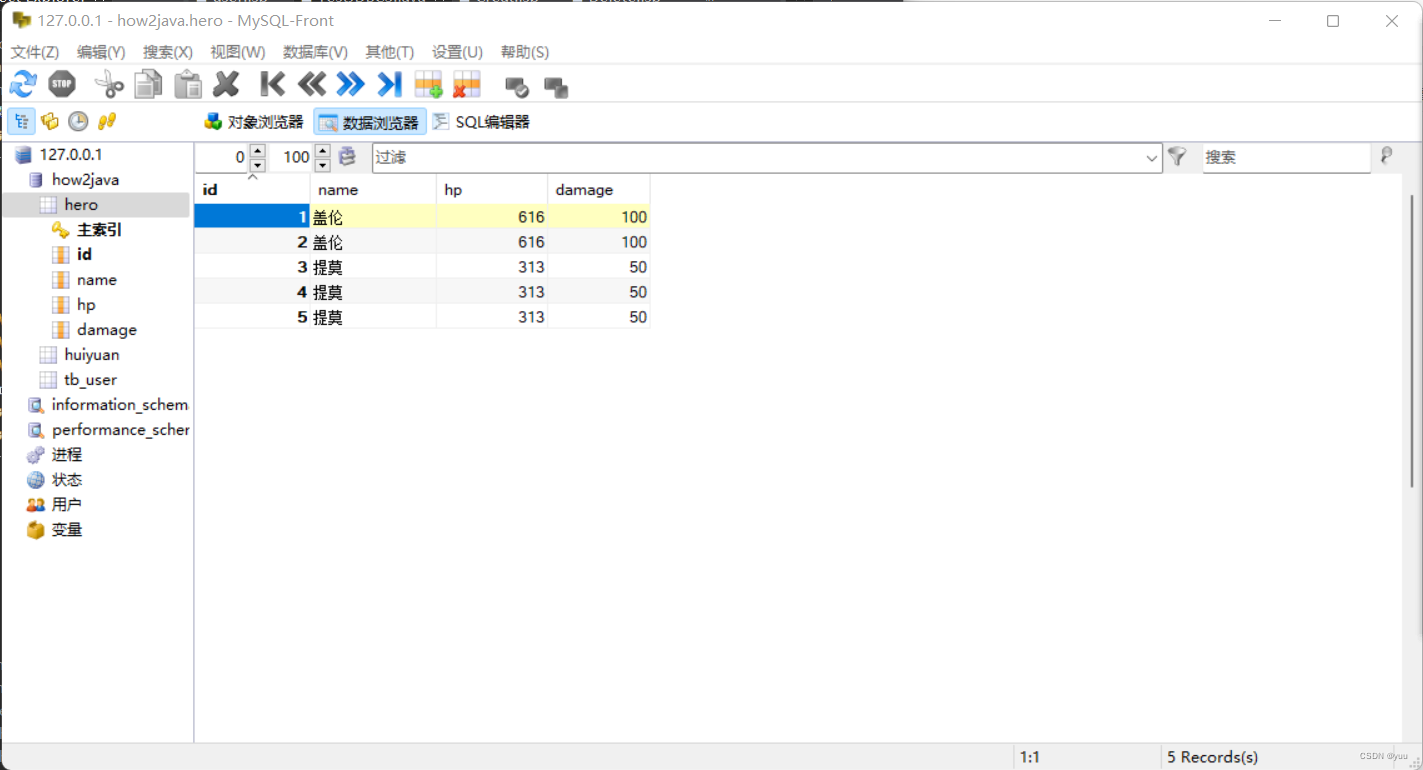Toggle the object tree sidebar
Viewport: 1423px width, 770px height.
tap(21, 120)
